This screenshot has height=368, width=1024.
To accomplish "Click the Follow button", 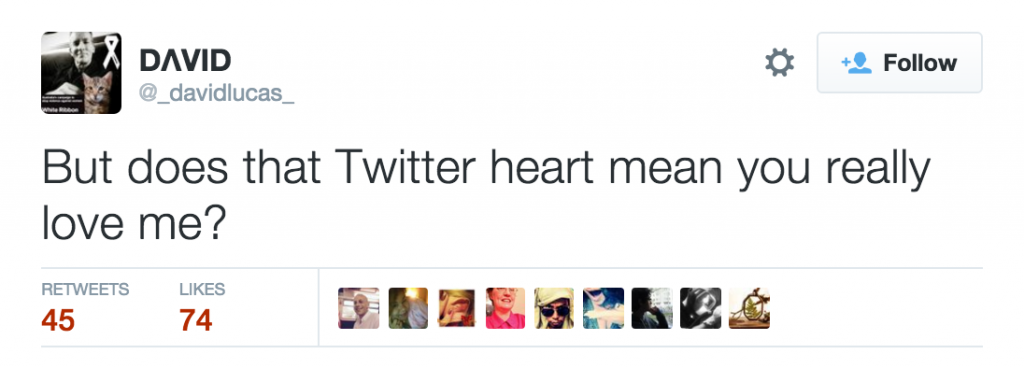I will coord(899,63).
